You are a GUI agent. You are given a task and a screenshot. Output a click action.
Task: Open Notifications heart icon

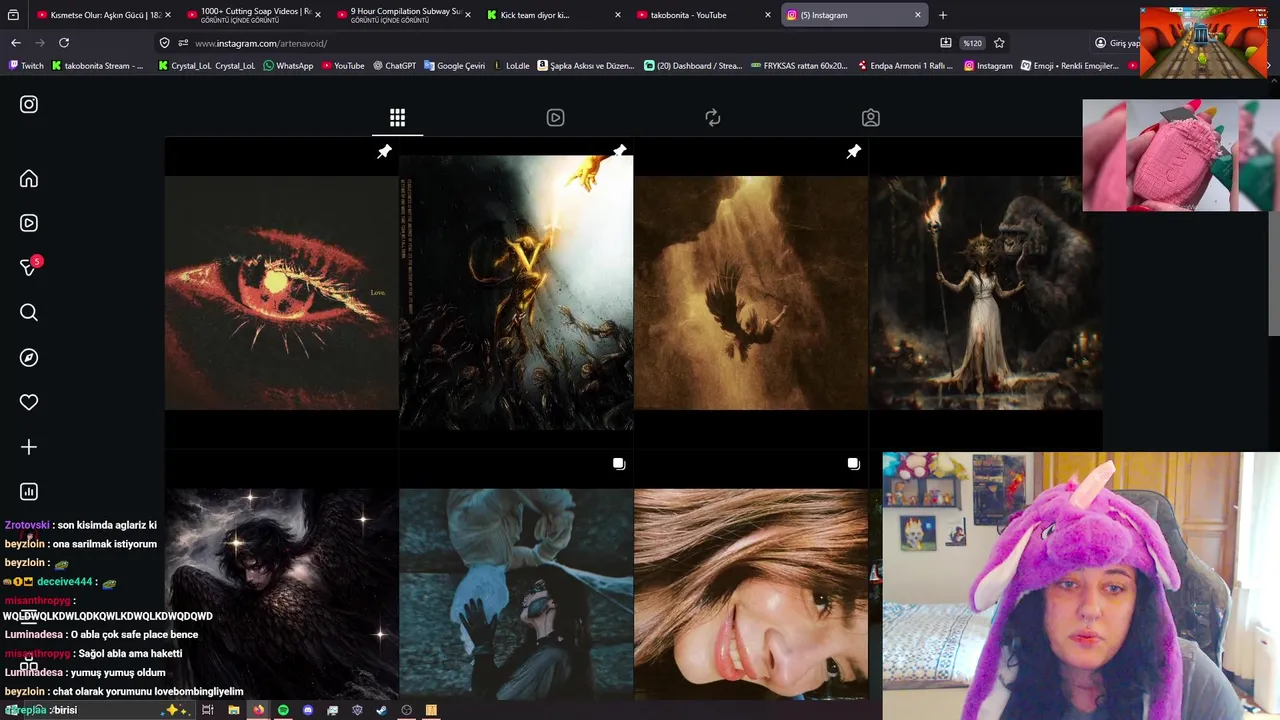(x=29, y=402)
